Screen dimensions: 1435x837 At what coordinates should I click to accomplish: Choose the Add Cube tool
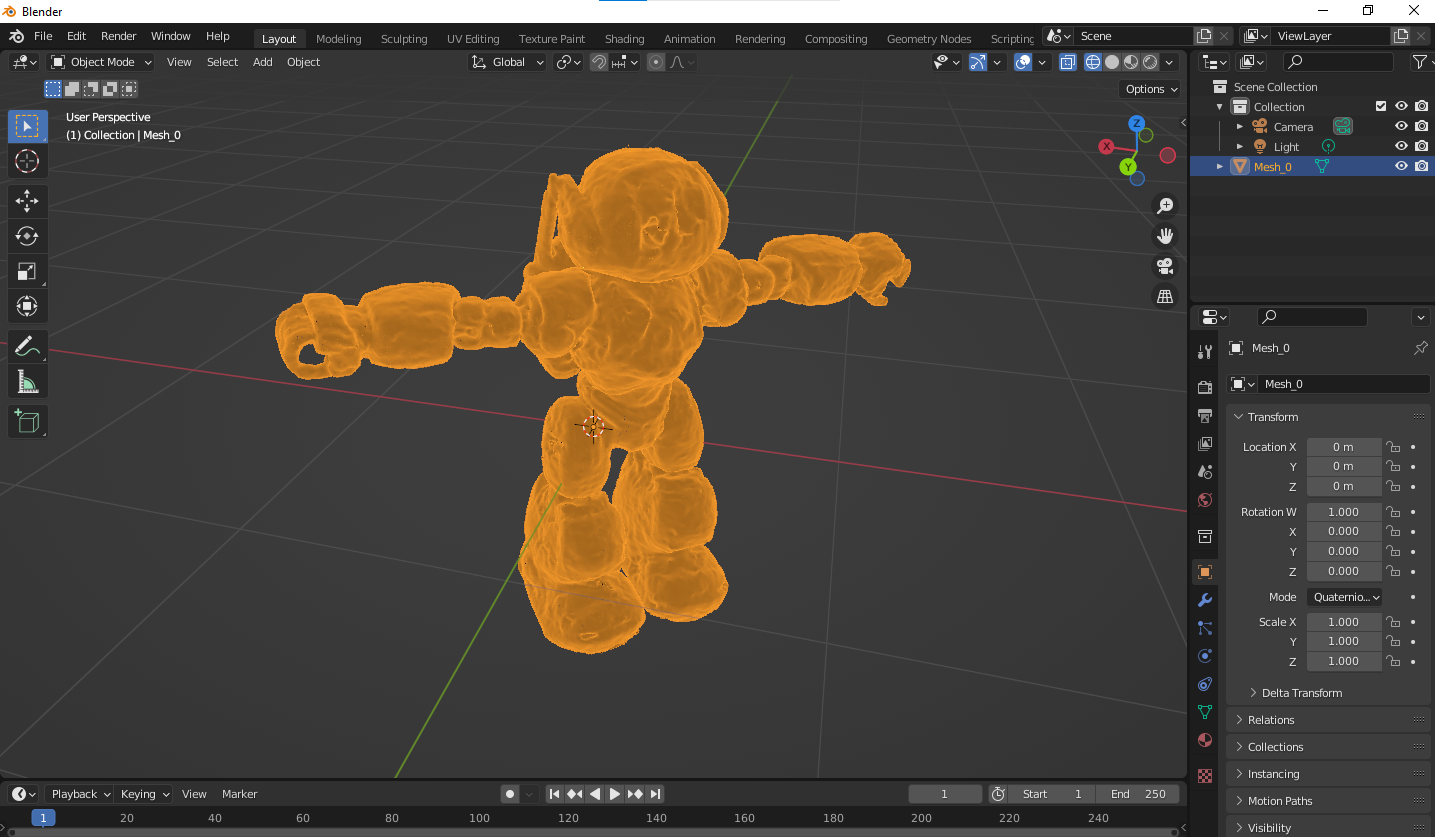pos(27,421)
